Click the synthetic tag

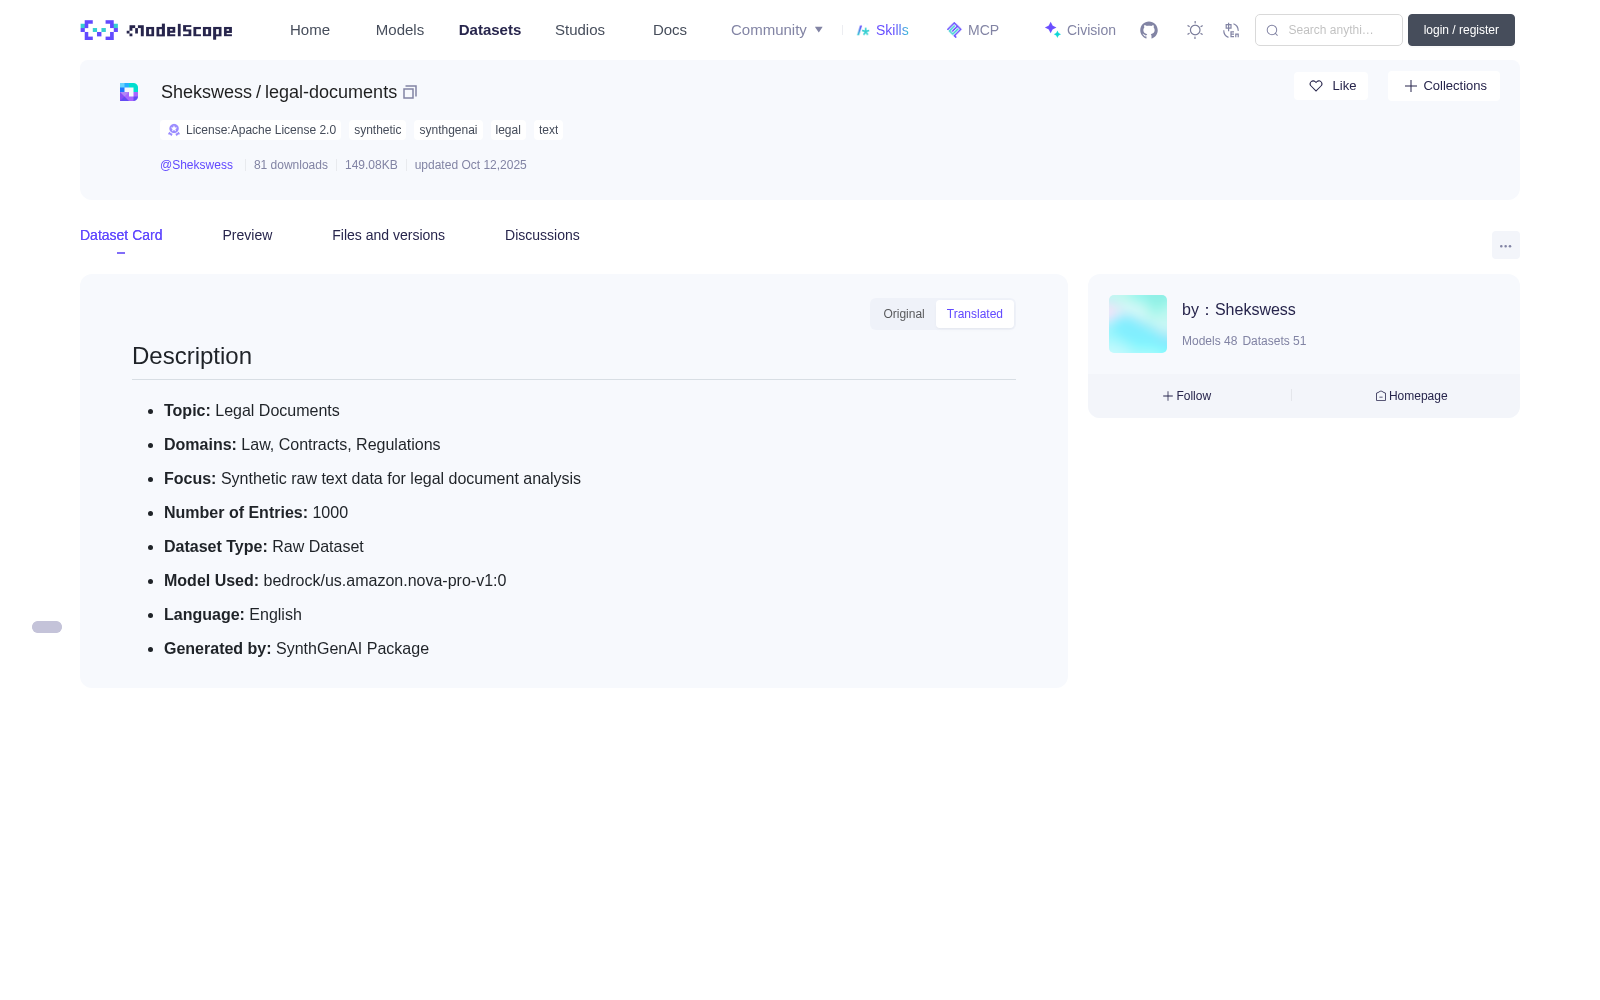[x=377, y=130]
